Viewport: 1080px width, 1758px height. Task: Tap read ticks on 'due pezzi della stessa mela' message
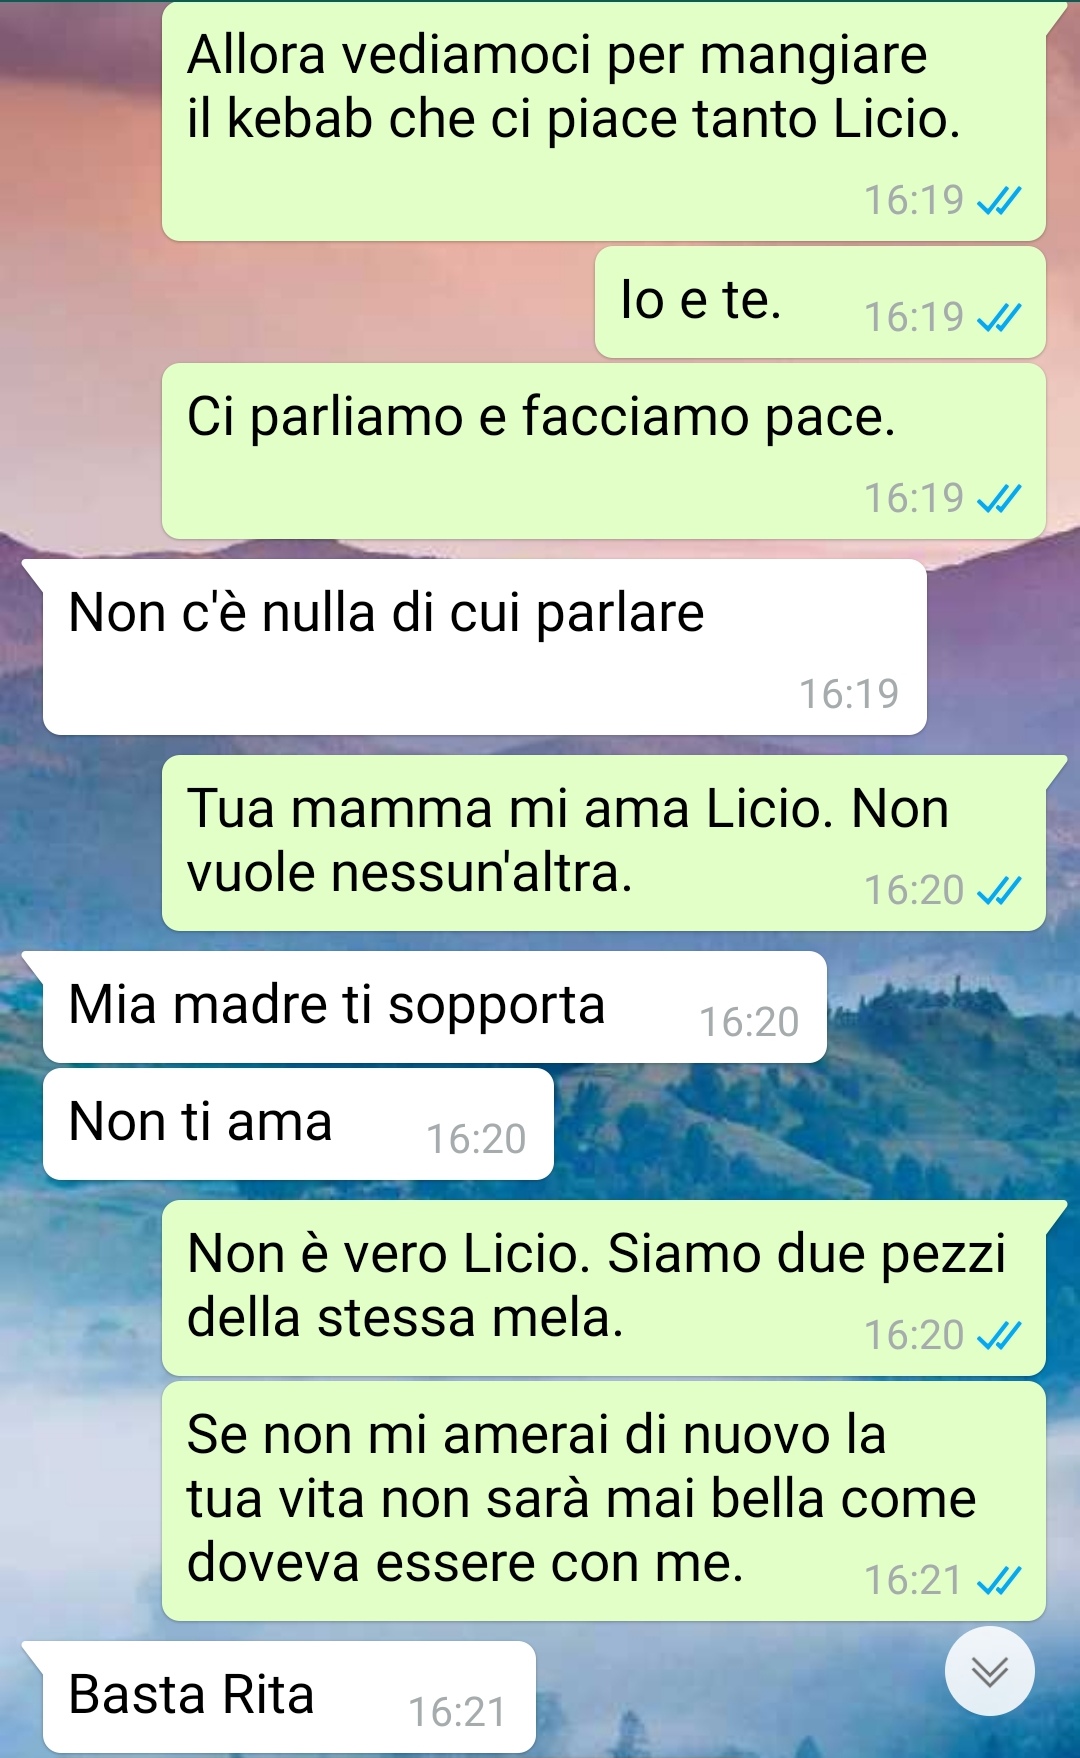[998, 1335]
